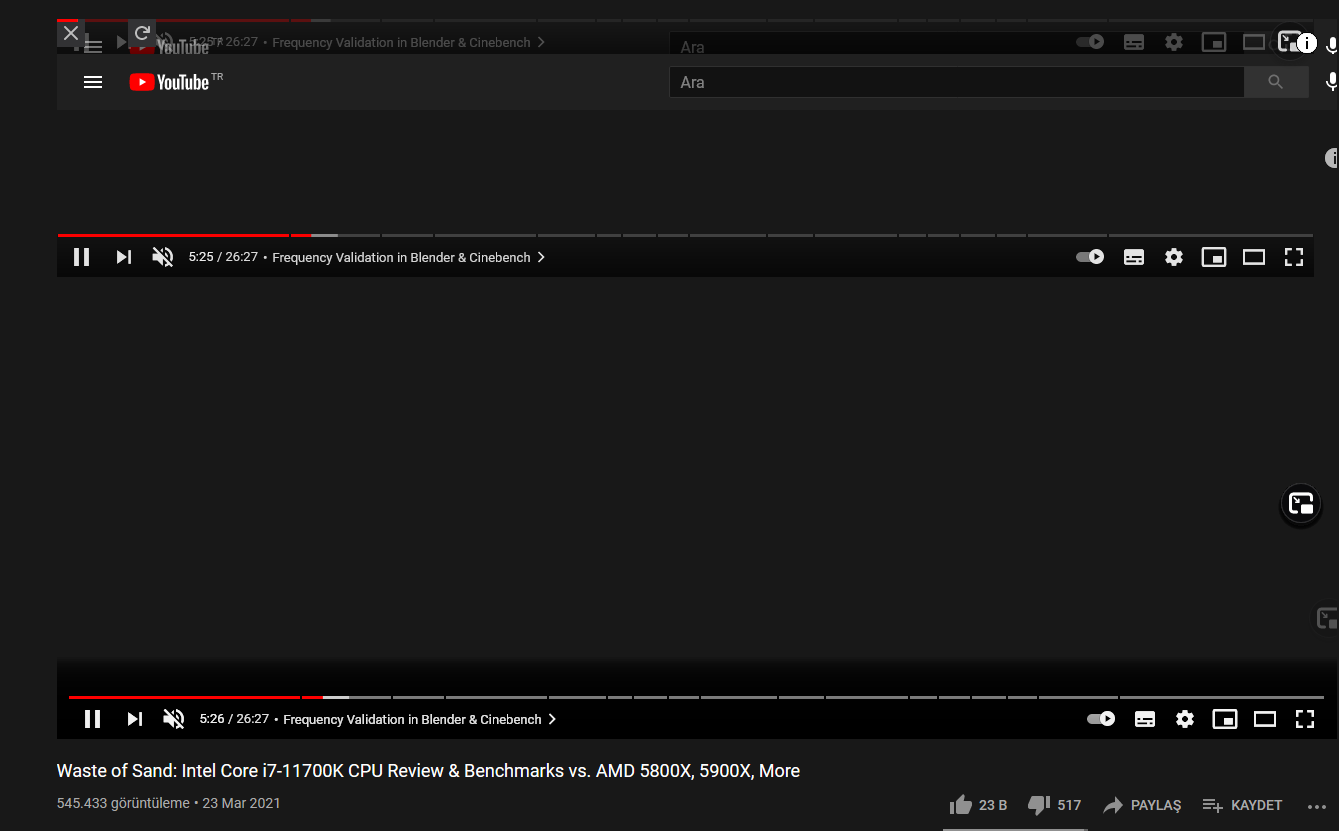Viewport: 1339px width, 831px height.
Task: Start voice search with the microphone beside the magnifier
Action: coord(1331,82)
